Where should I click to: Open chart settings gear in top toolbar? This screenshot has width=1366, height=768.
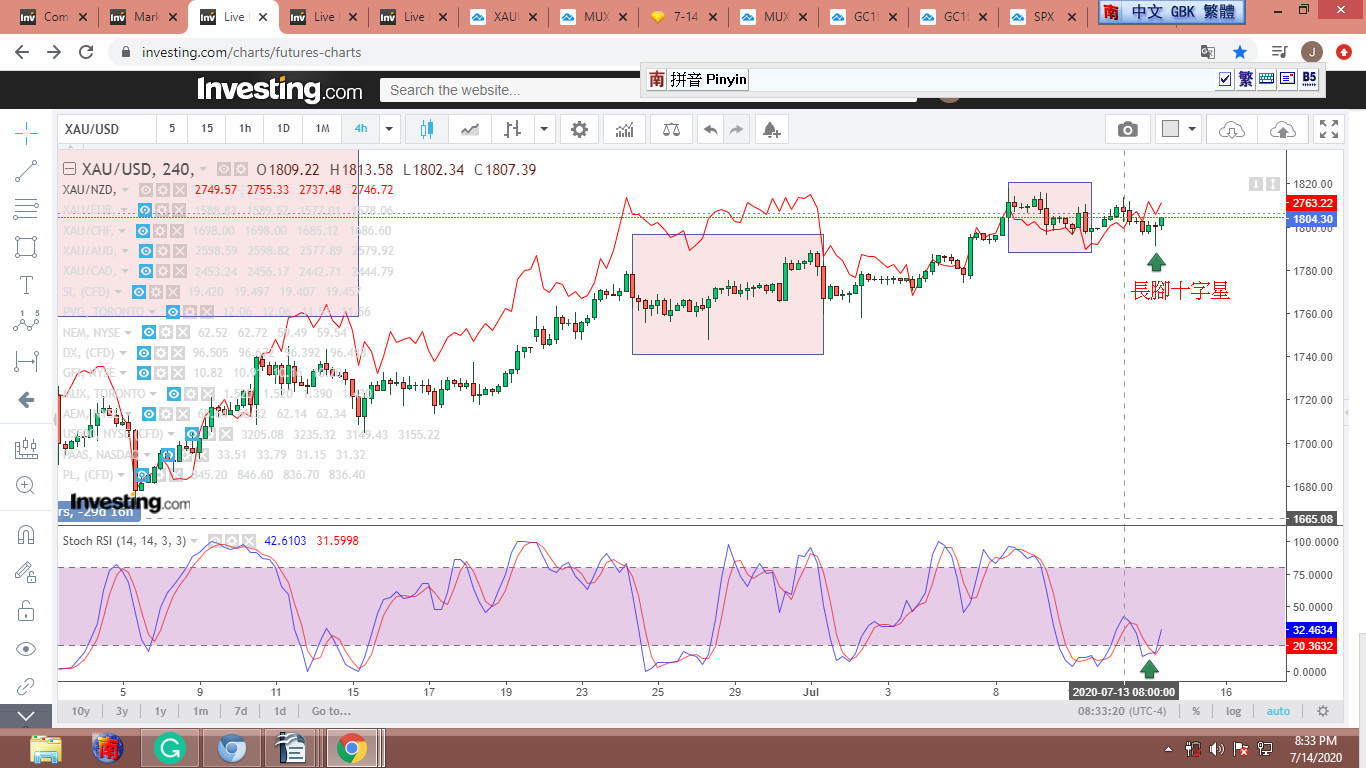579,129
